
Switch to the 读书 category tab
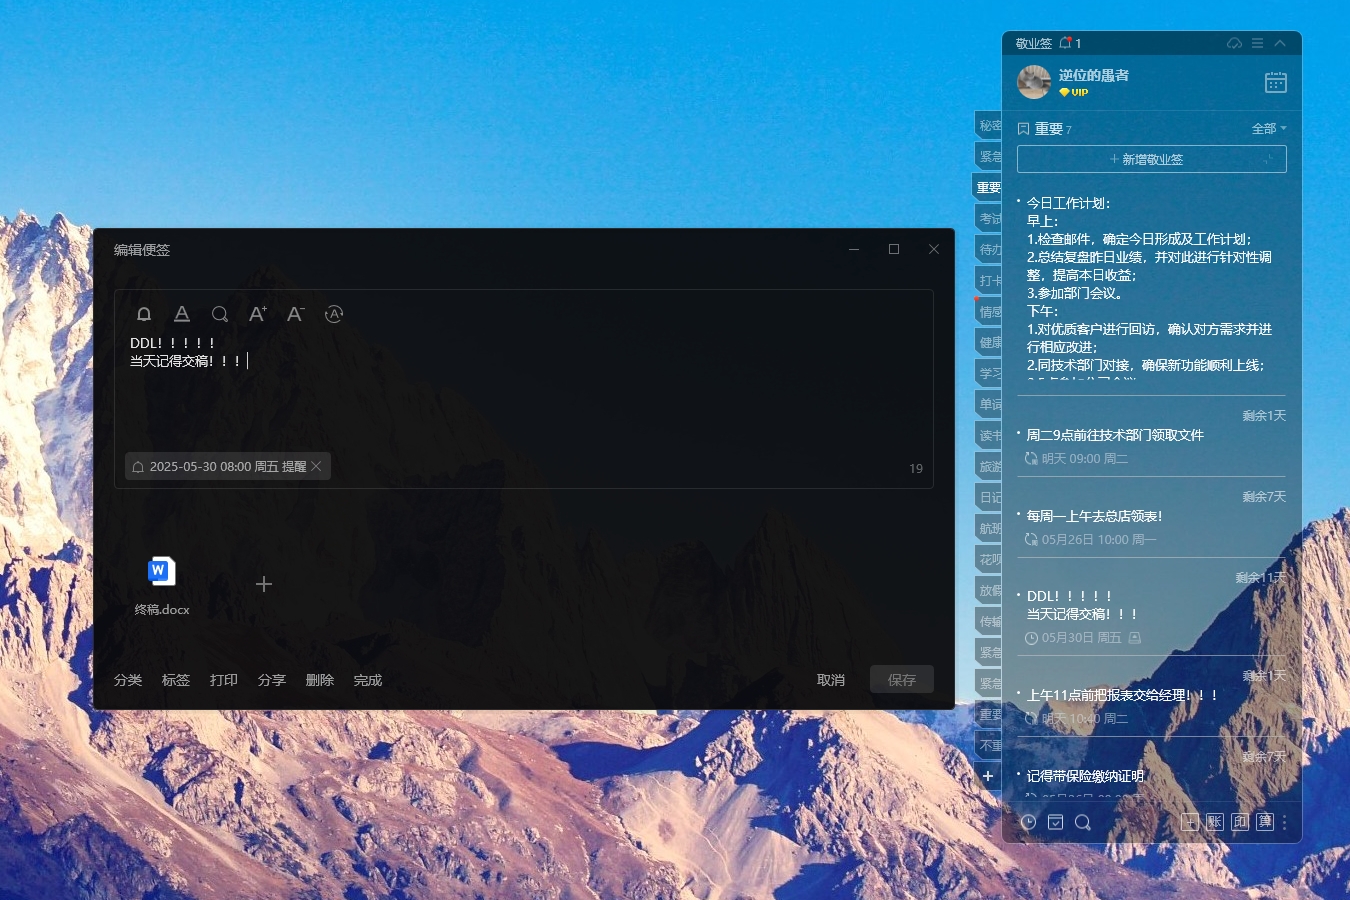(989, 435)
